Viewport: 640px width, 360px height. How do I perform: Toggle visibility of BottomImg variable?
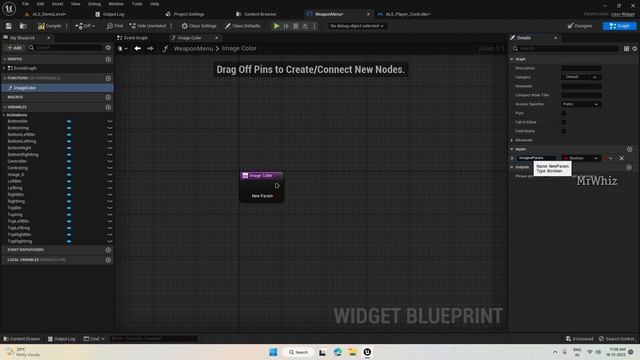tap(109, 128)
